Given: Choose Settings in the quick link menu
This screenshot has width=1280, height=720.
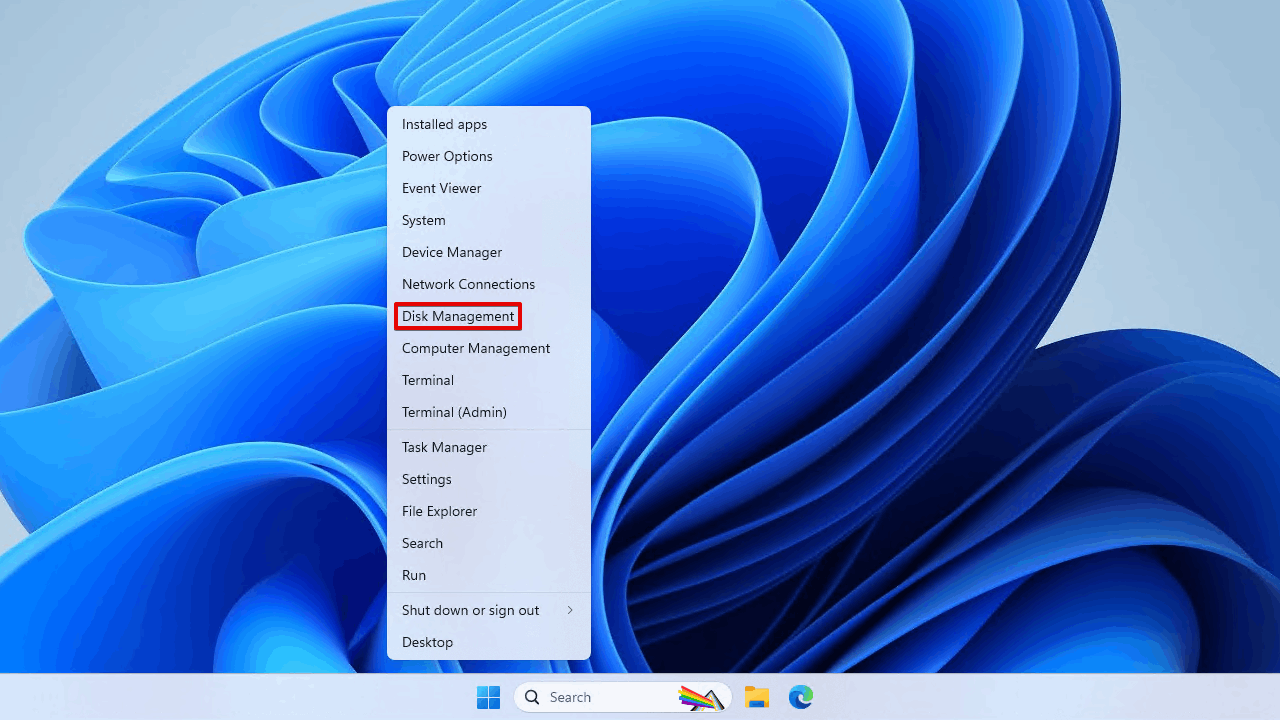Looking at the screenshot, I should (427, 479).
